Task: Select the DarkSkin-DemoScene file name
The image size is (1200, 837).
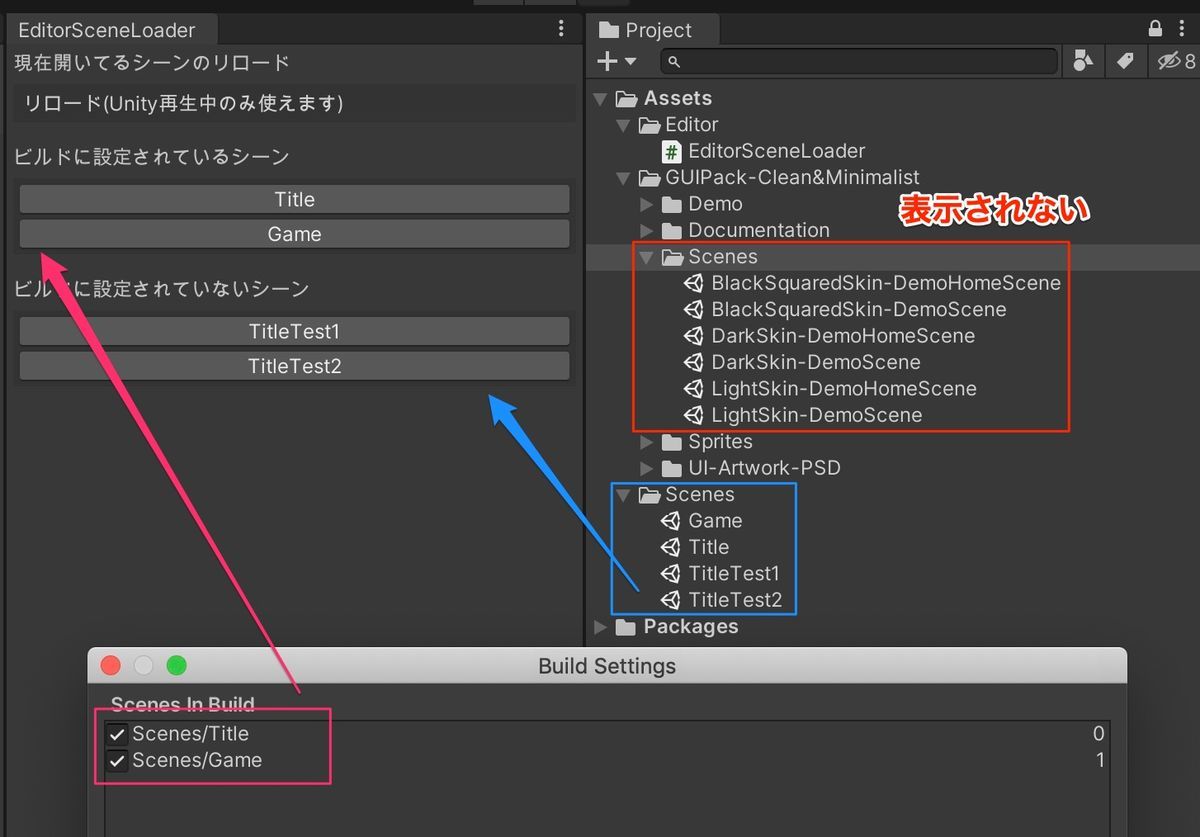Action: click(x=816, y=362)
